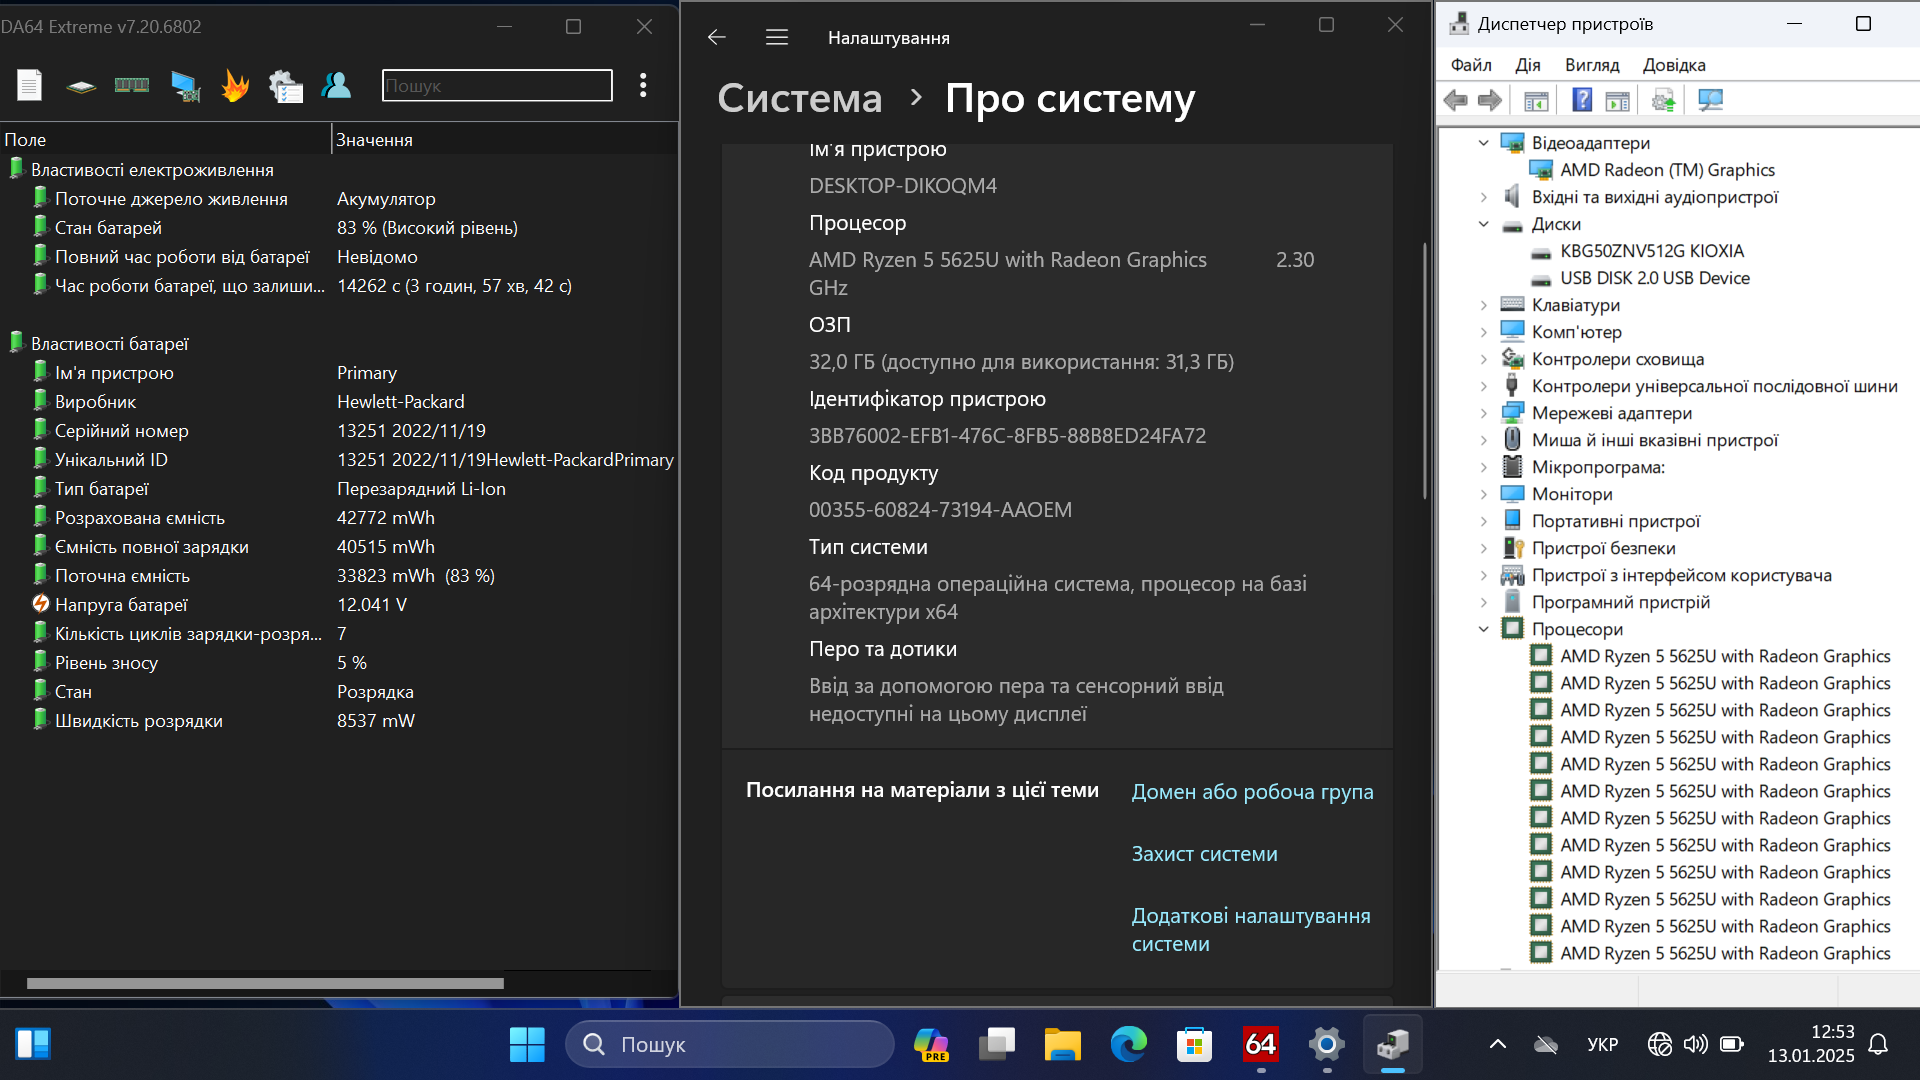
Task: Open AIDA64 disk benchmark toolbar icon
Action: tap(81, 86)
